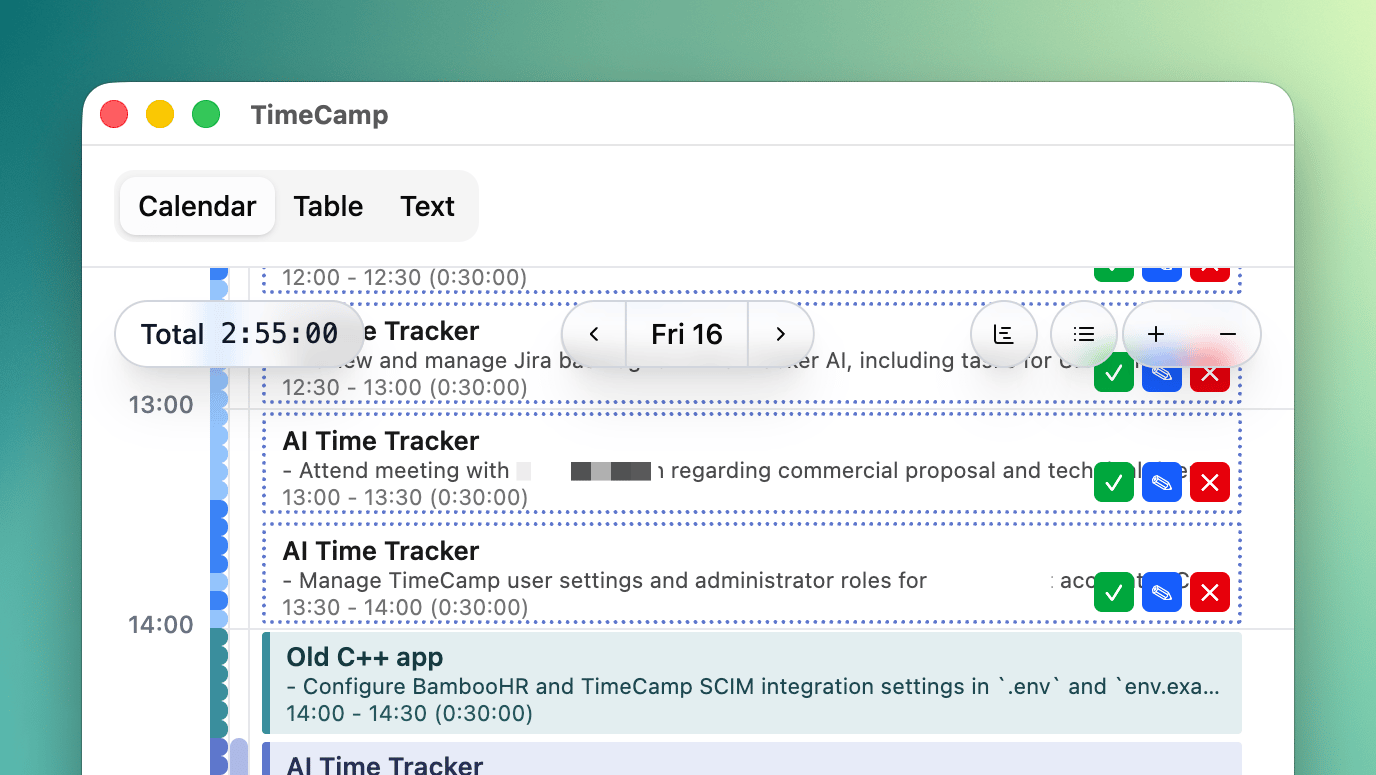Image resolution: width=1376 pixels, height=775 pixels.
Task: Click '12:00 - 12:30 (0:30:00)' text
Action: point(405,277)
